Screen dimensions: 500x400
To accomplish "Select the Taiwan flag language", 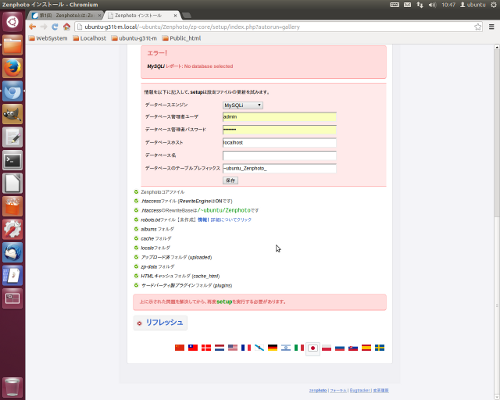I will (193, 348).
